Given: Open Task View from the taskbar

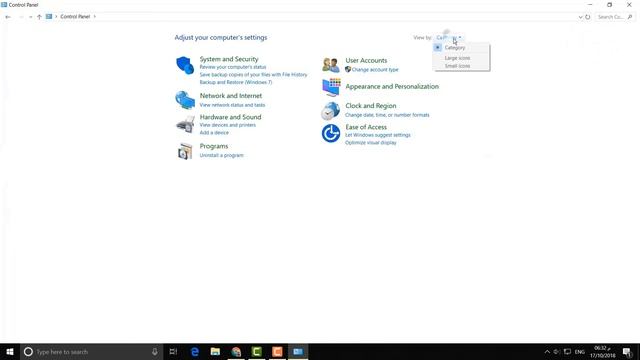Looking at the screenshot, I should 173,351.
